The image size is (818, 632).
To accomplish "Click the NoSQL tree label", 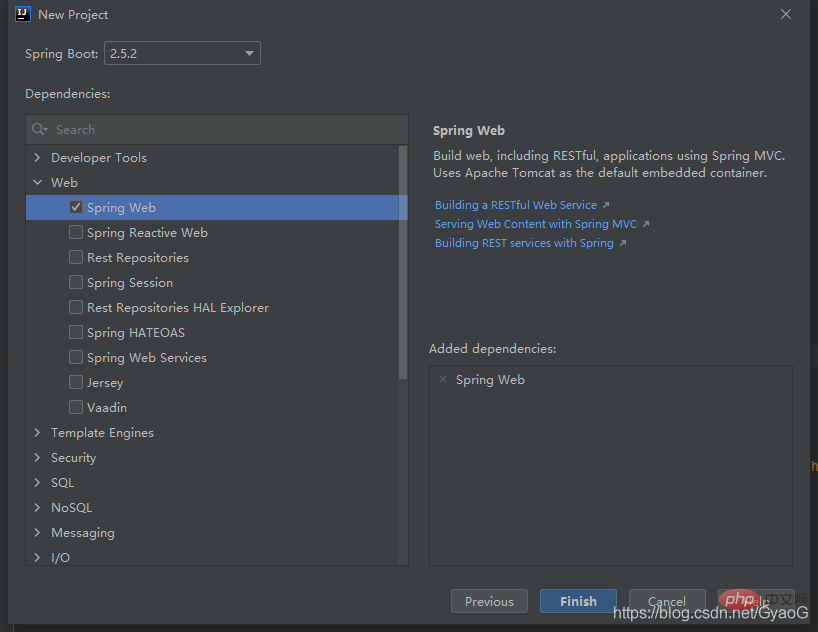I will point(71,508).
